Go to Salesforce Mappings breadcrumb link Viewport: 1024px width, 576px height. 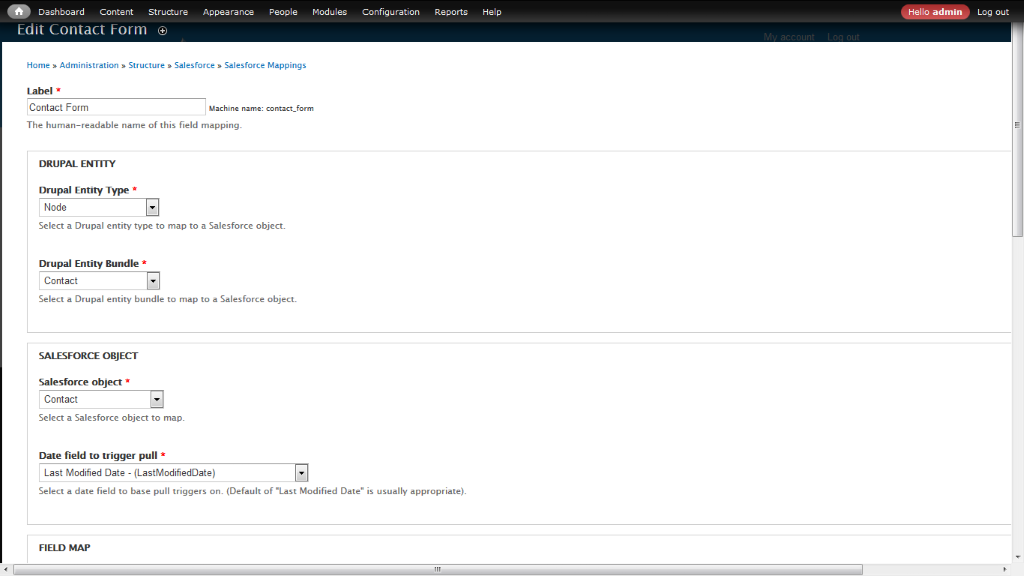[265, 65]
